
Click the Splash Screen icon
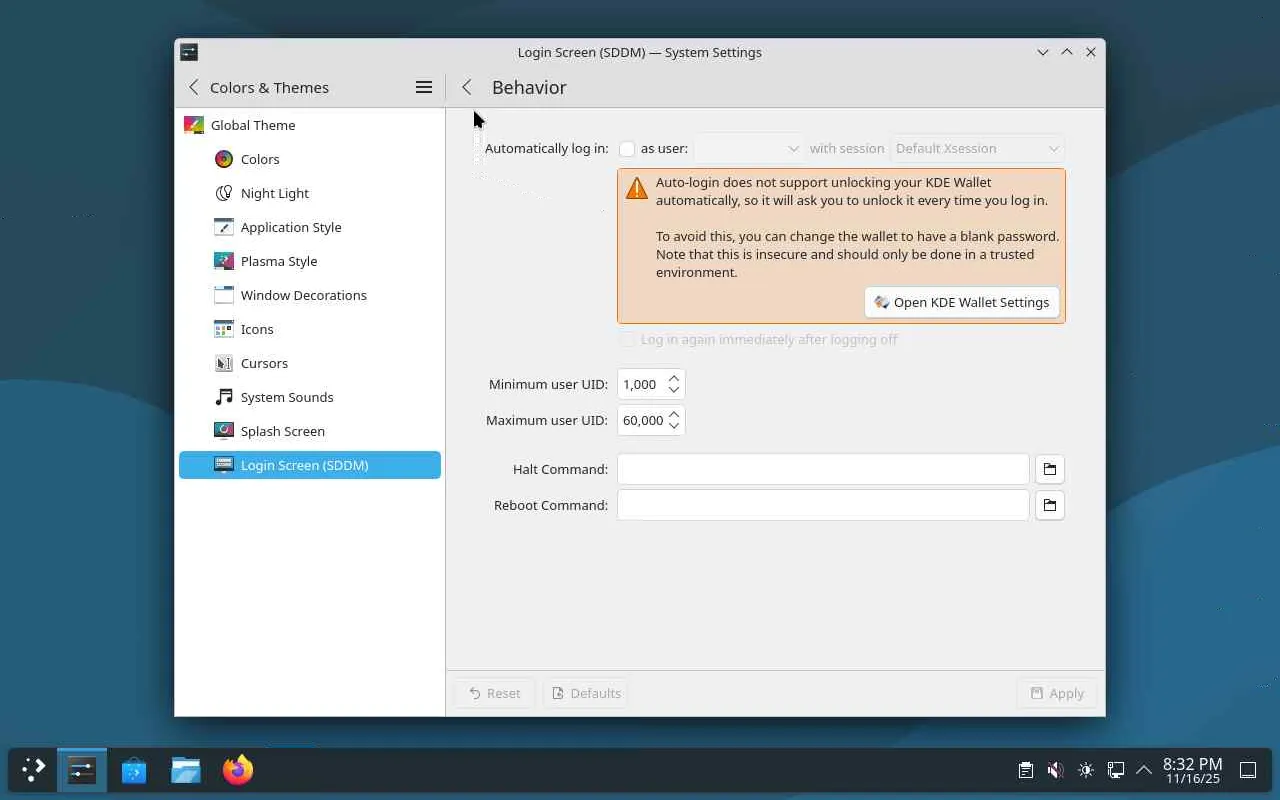pos(224,431)
